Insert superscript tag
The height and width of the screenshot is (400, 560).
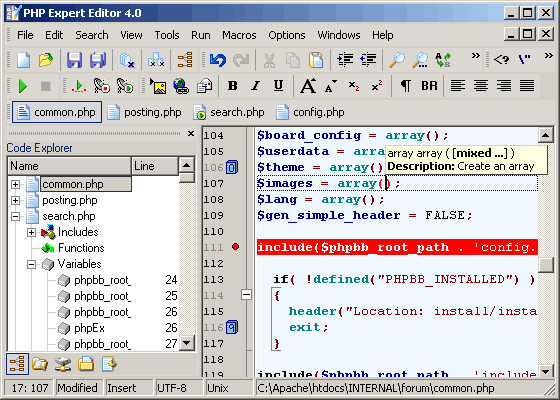[377, 86]
